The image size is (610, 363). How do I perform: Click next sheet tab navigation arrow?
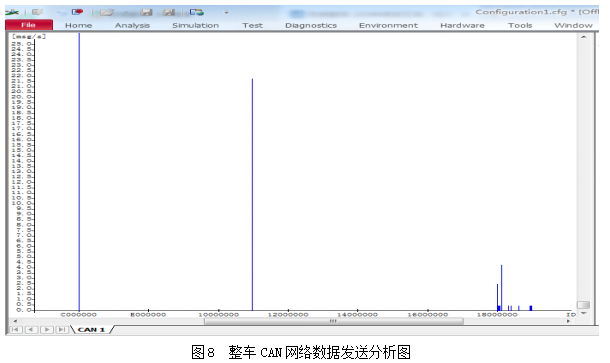[46, 330]
